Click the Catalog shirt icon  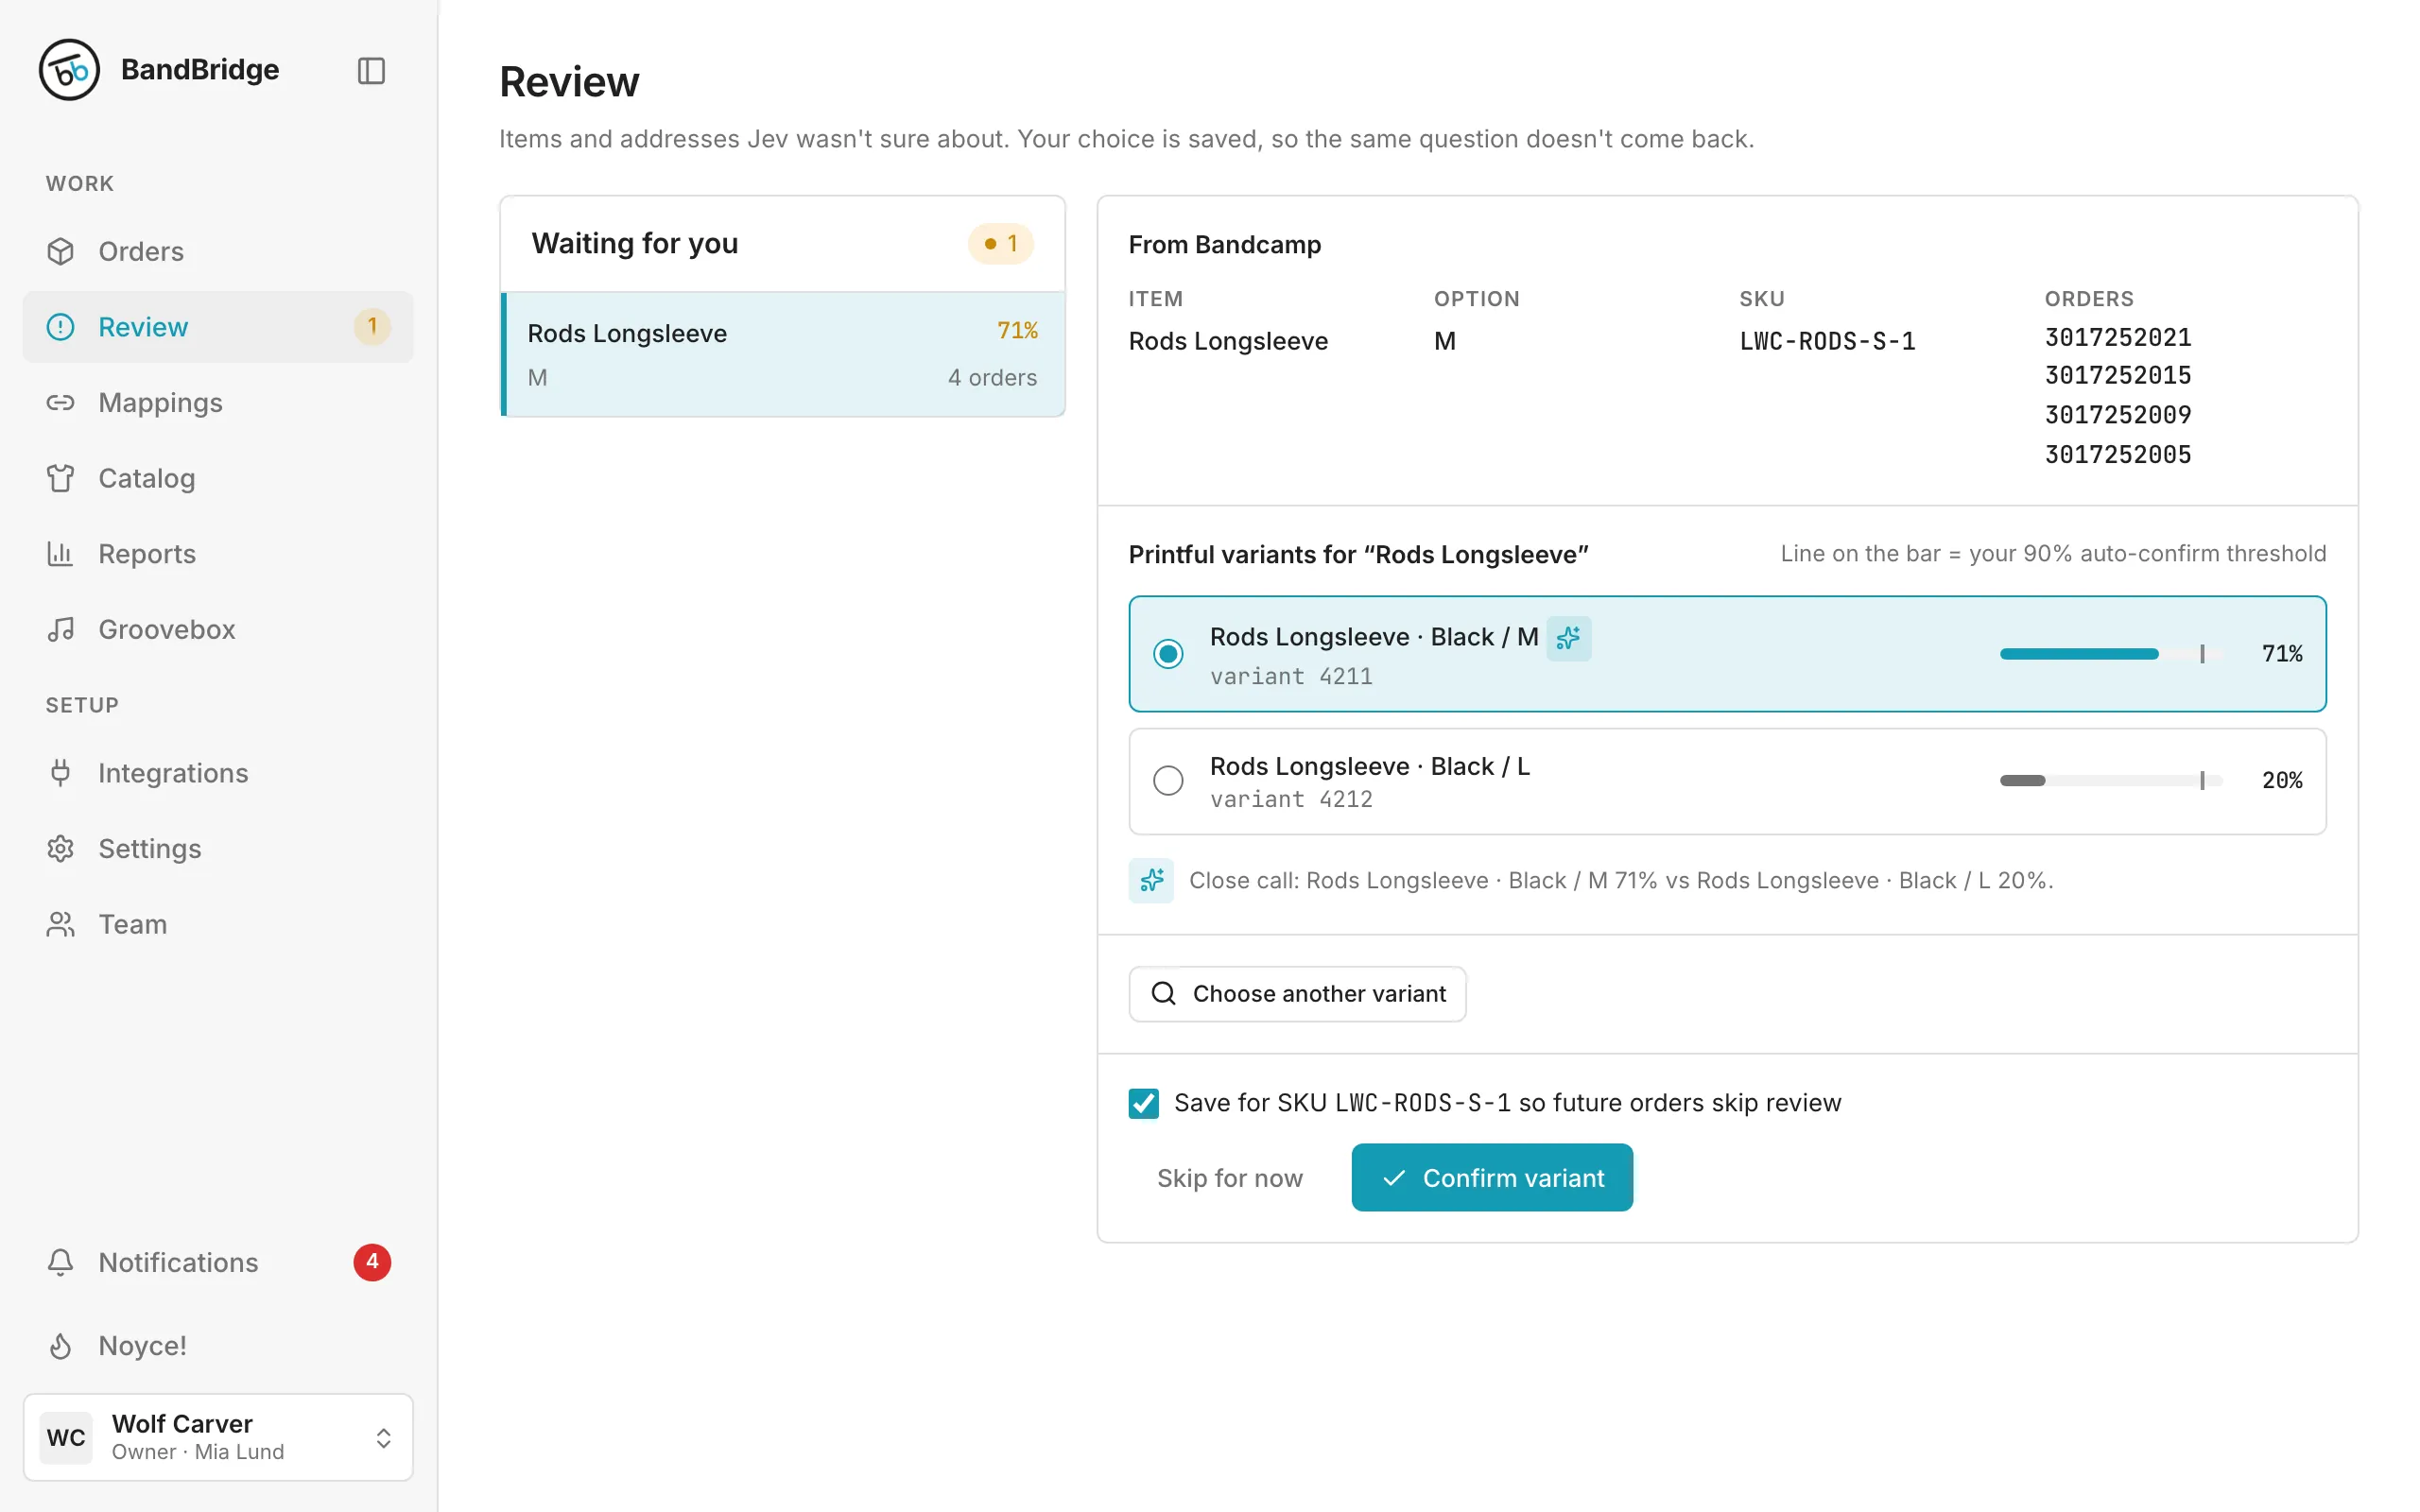pyautogui.click(x=60, y=478)
